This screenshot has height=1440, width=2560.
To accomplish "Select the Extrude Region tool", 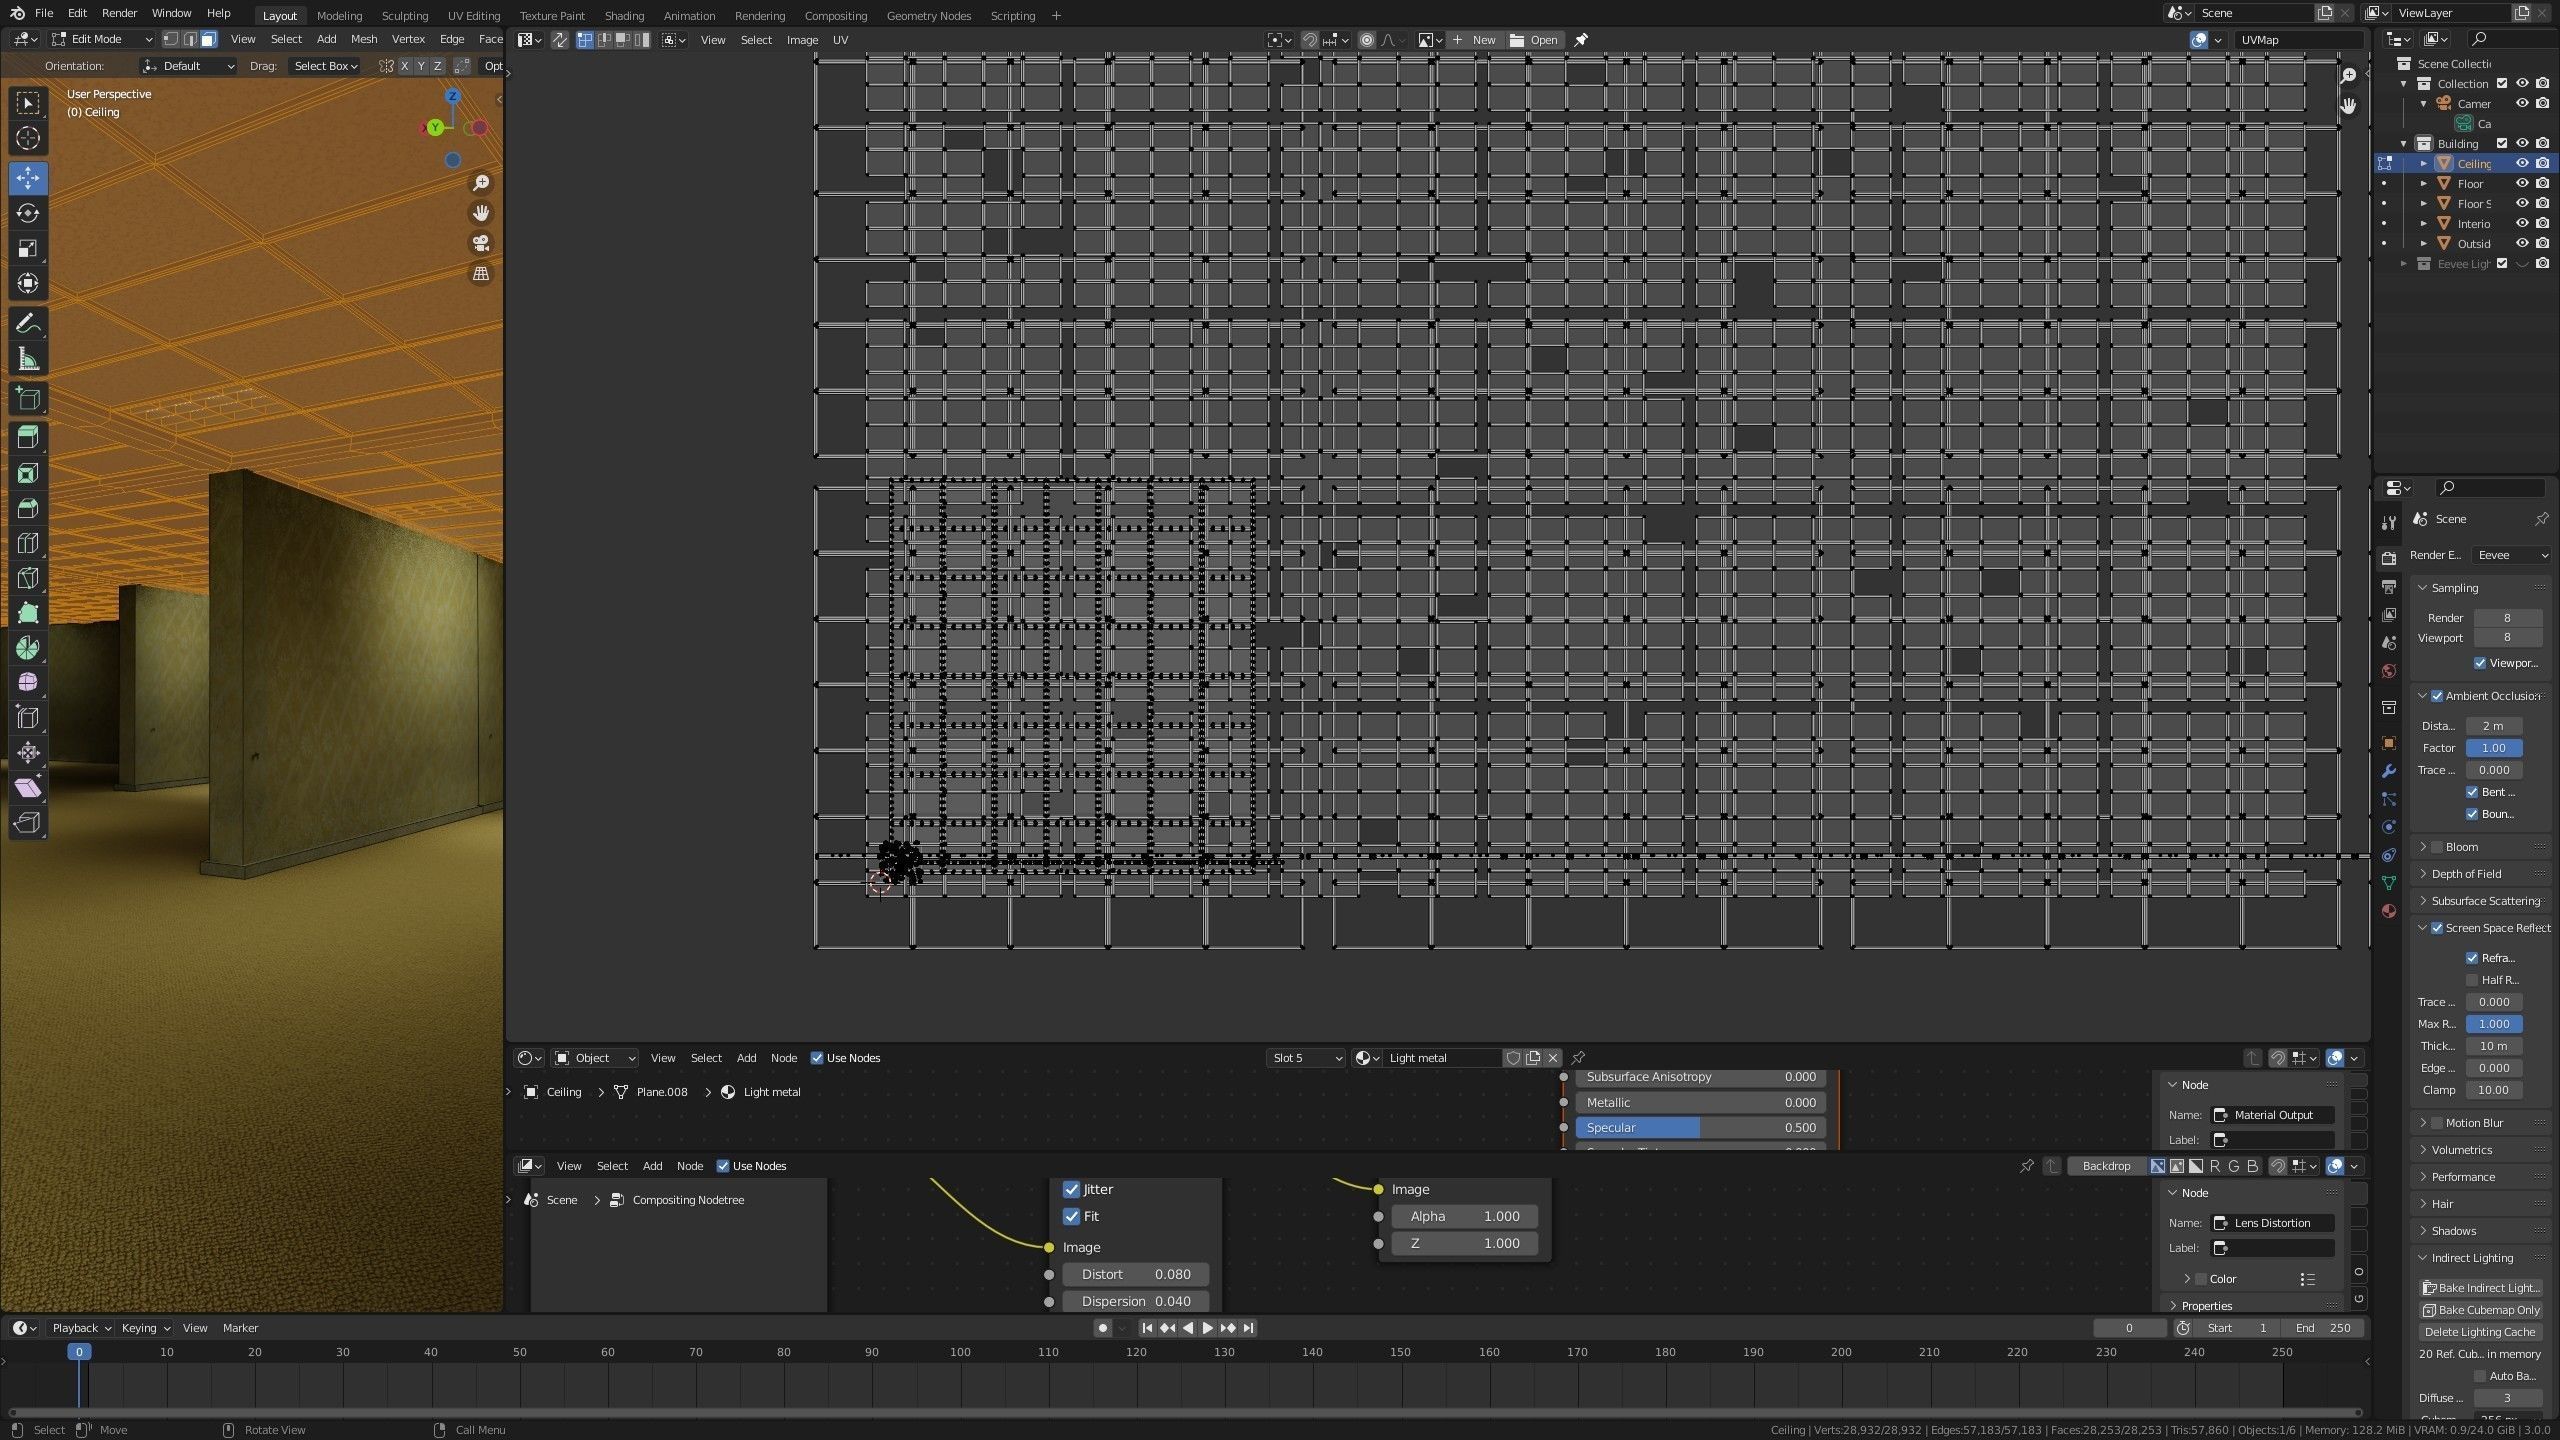I will click(x=28, y=438).
